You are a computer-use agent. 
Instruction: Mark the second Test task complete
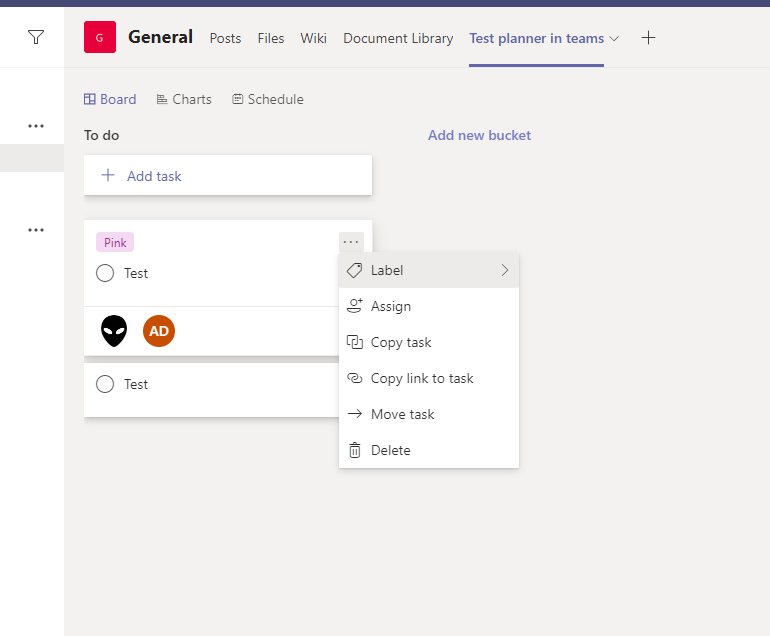coord(105,384)
